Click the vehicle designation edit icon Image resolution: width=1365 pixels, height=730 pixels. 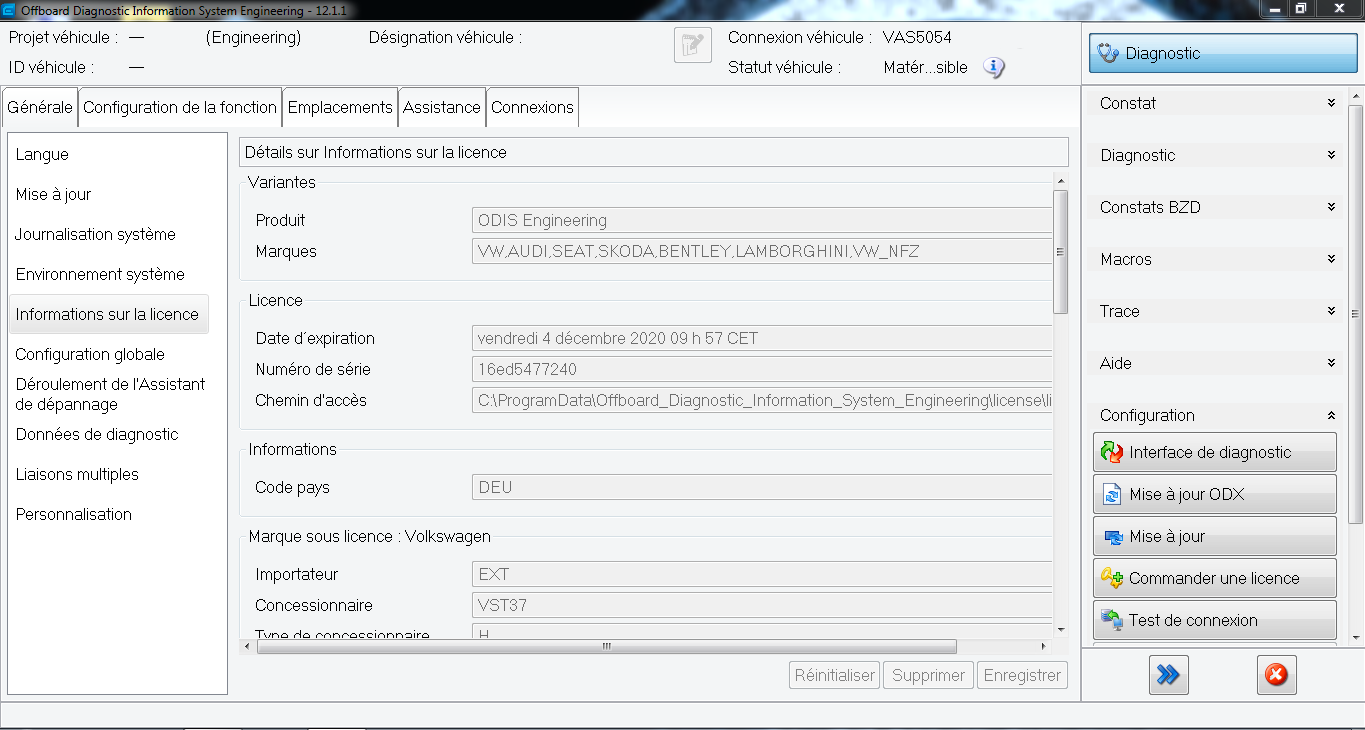pos(693,45)
